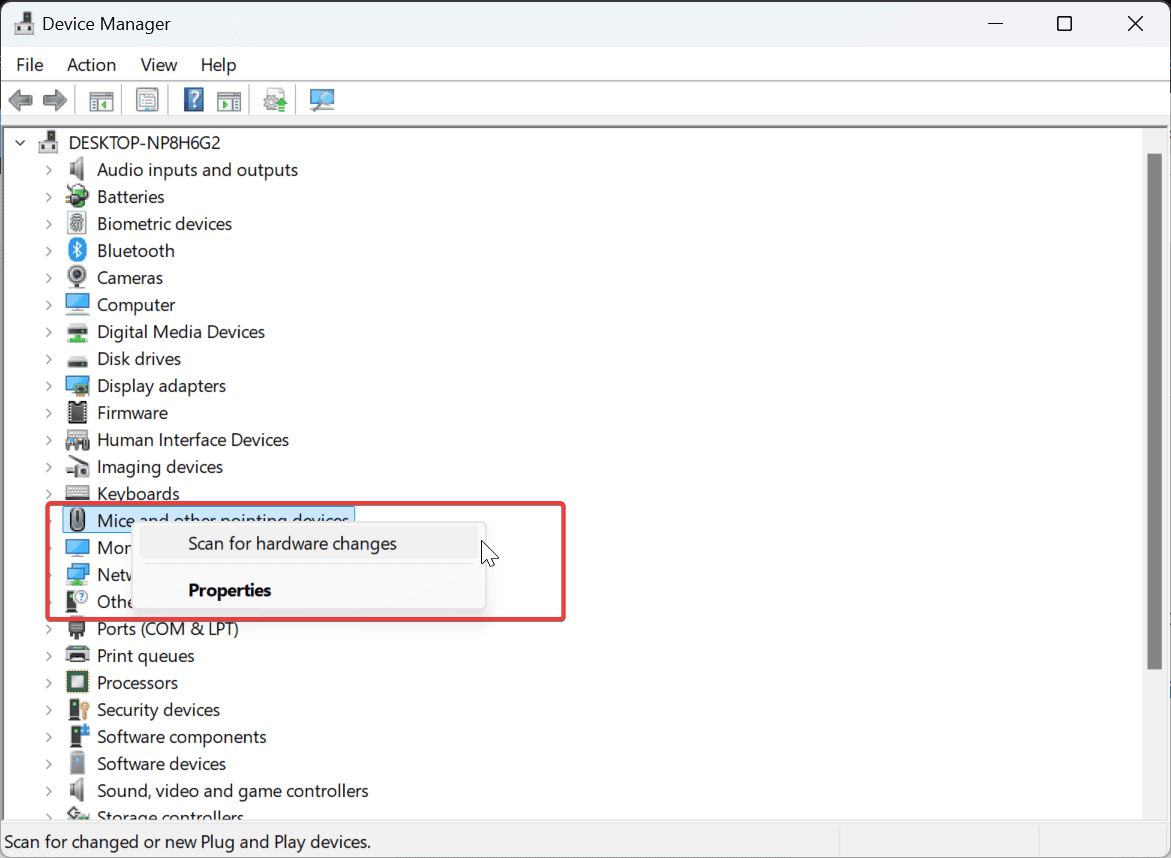The width and height of the screenshot is (1171, 858).
Task: Click the Security devices key icon
Action: click(78, 709)
